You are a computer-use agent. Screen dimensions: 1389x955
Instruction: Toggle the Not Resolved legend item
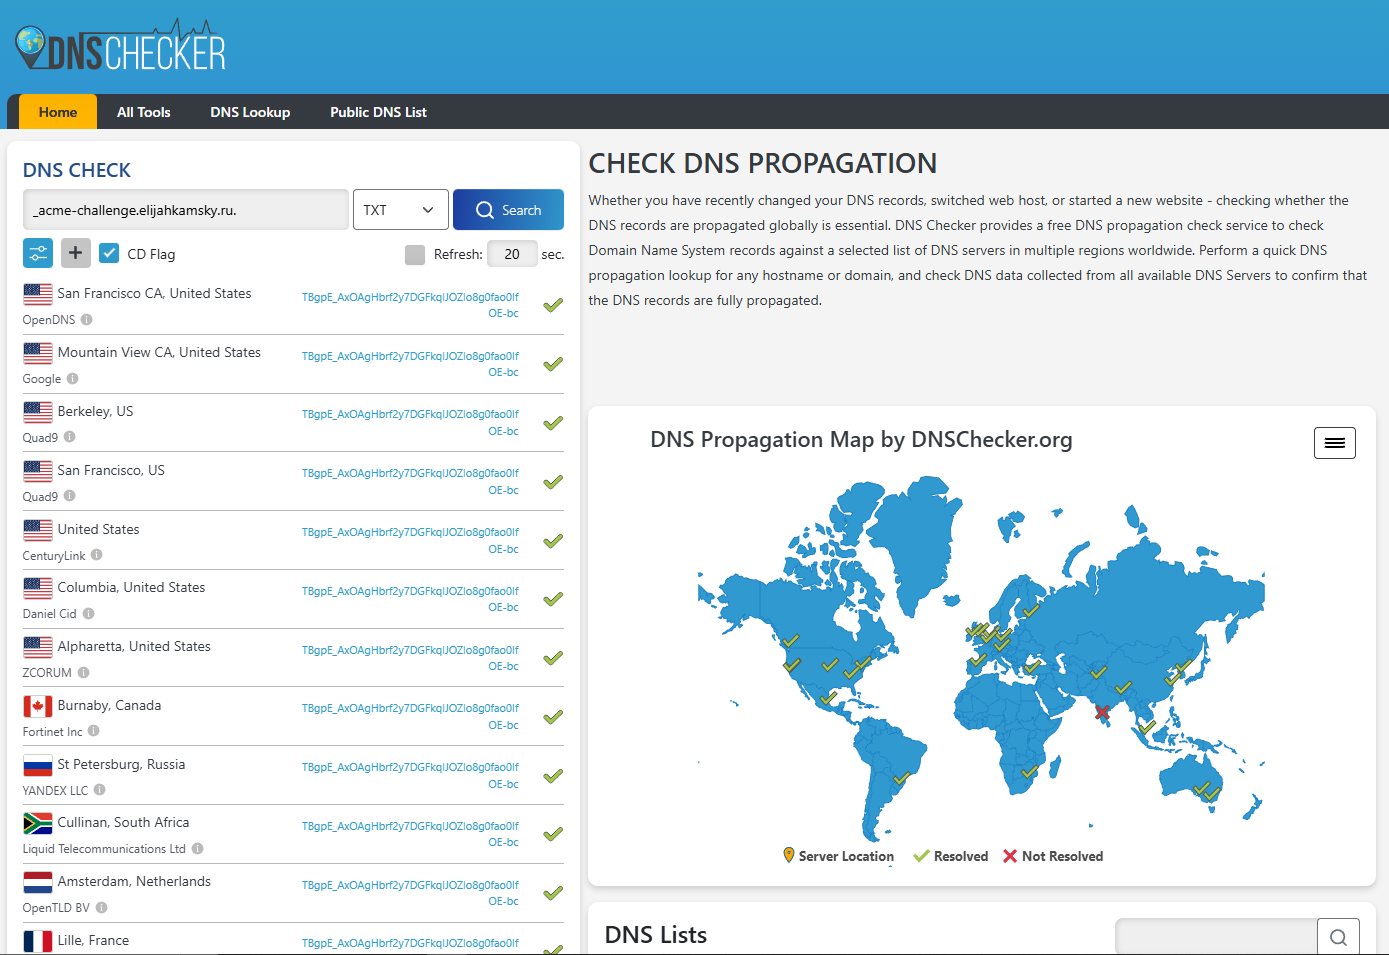1053,856
